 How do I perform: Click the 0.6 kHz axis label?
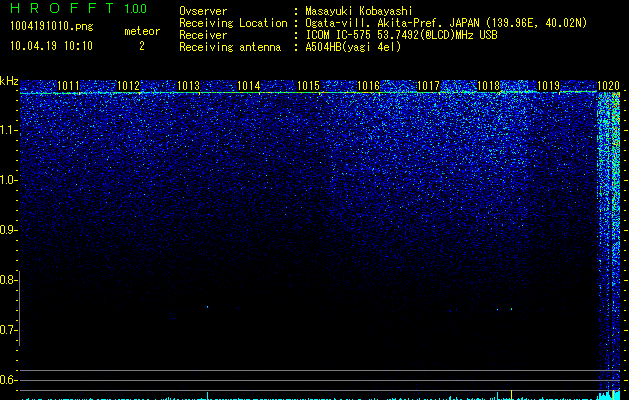pos(8,380)
